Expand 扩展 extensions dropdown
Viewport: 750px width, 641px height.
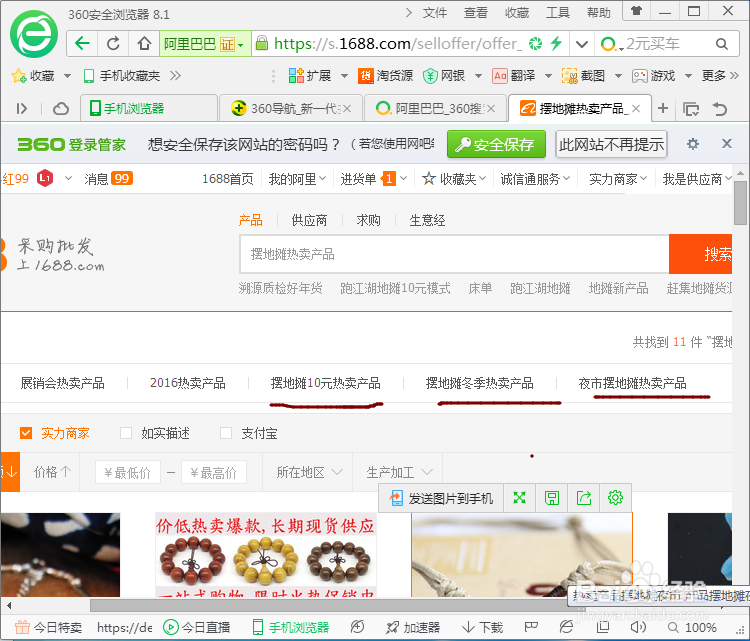pos(344,76)
